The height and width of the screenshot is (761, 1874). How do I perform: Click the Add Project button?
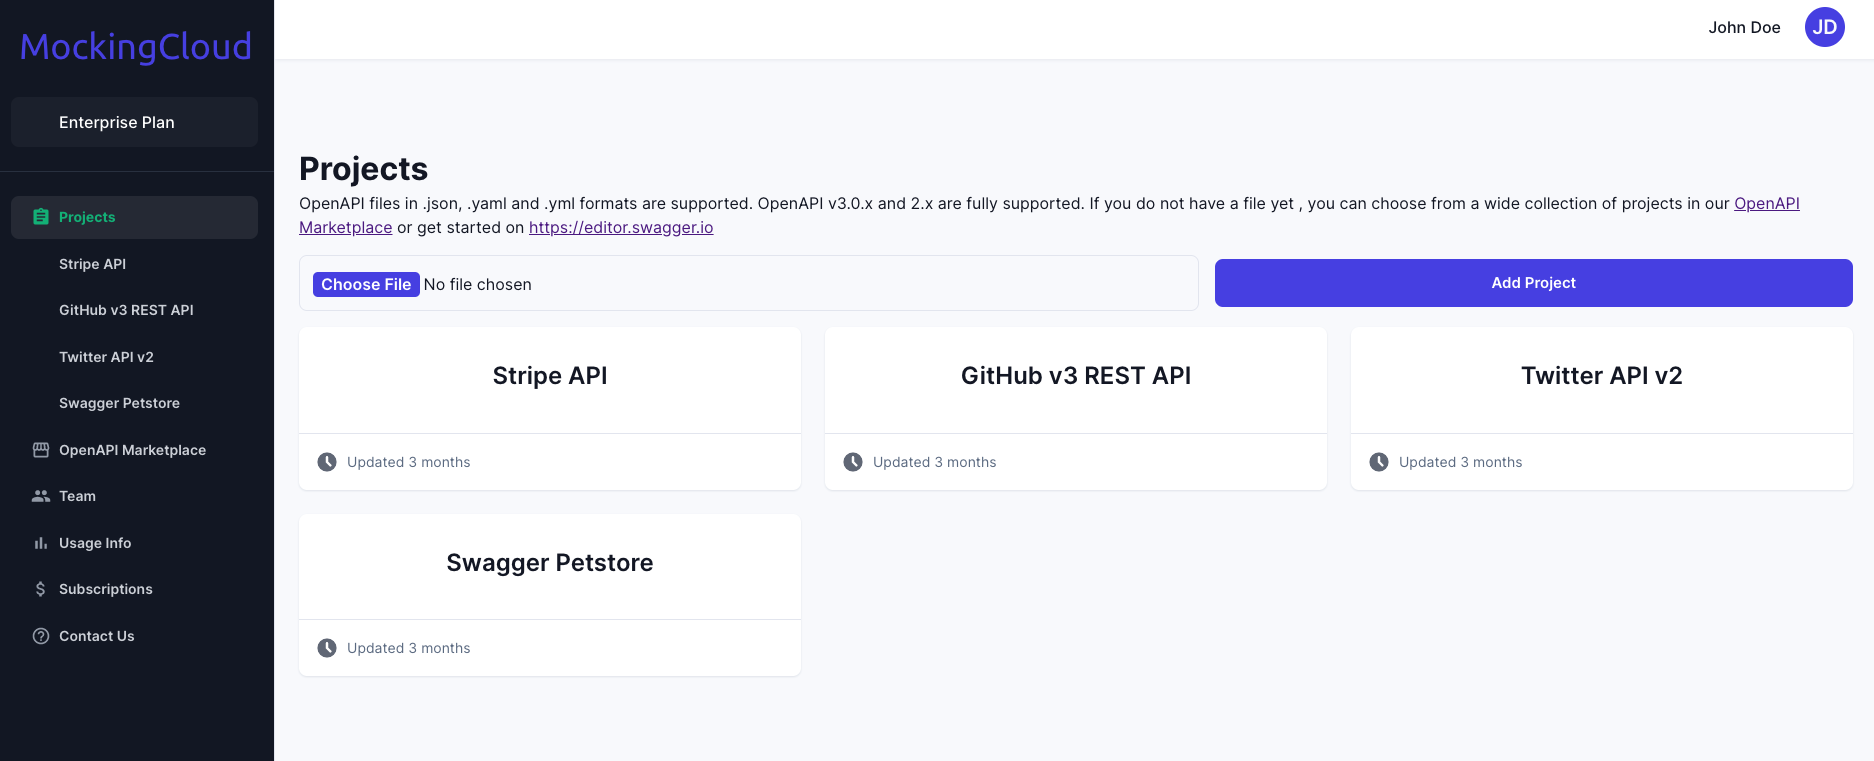1533,283
